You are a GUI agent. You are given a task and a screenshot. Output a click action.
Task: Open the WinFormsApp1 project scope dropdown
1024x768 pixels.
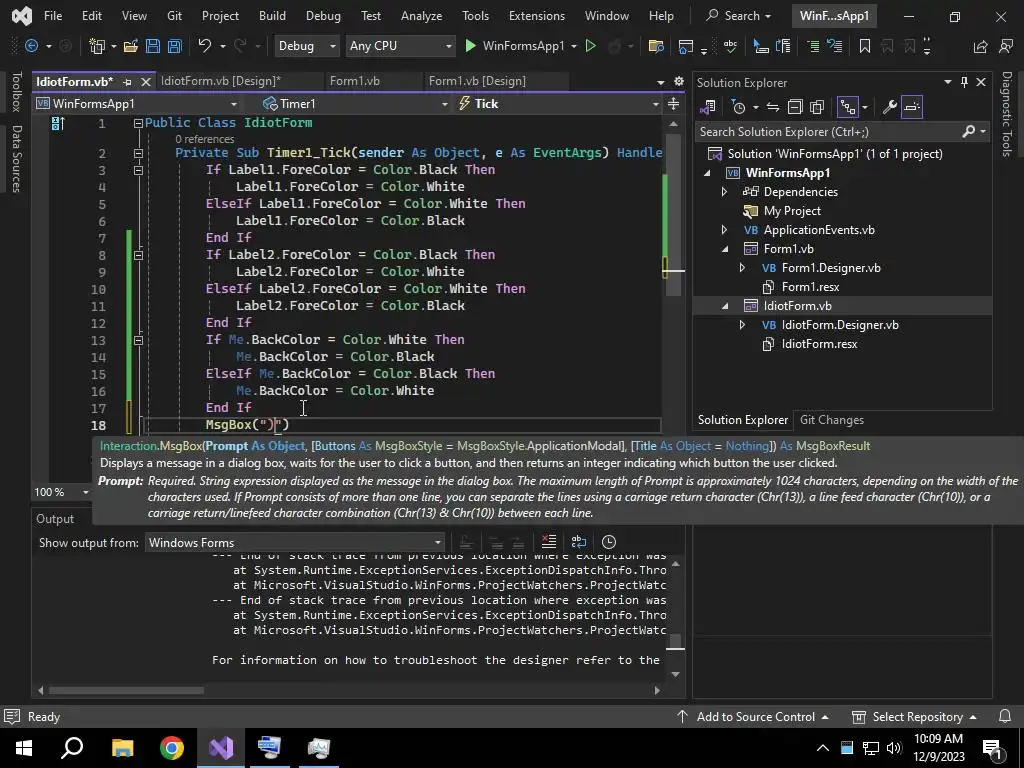137,104
